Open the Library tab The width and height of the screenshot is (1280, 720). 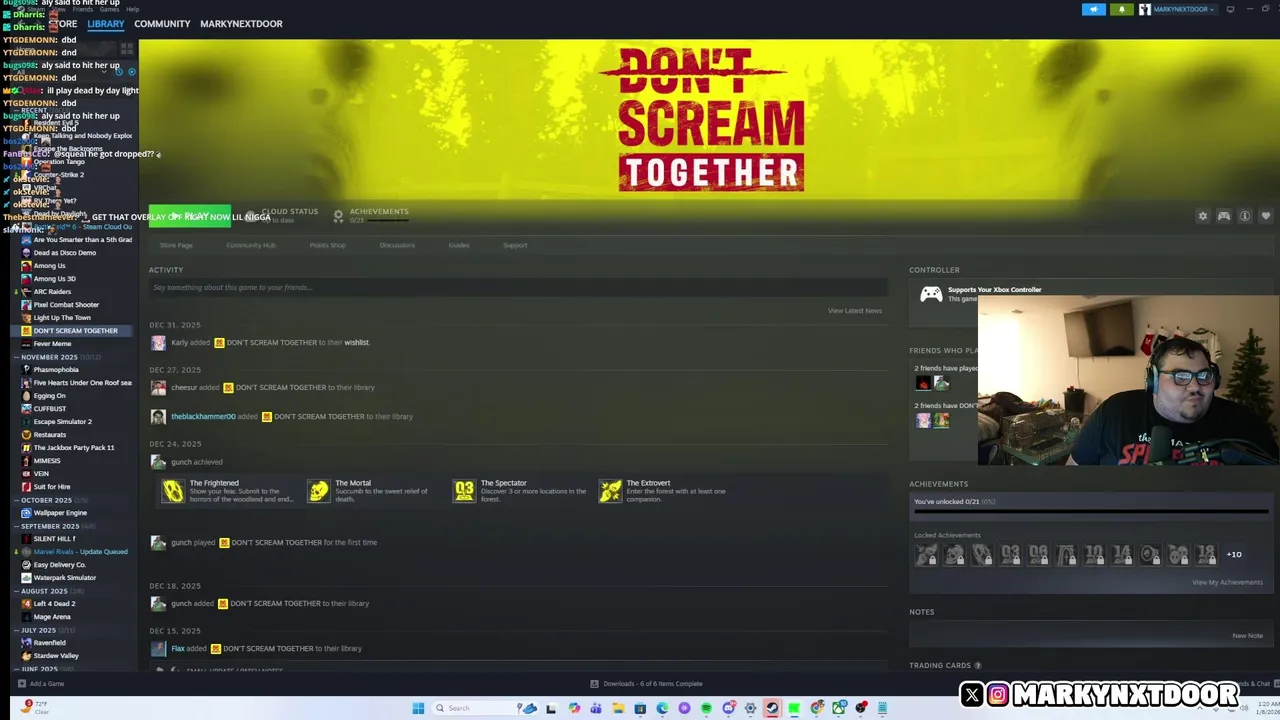[106, 24]
